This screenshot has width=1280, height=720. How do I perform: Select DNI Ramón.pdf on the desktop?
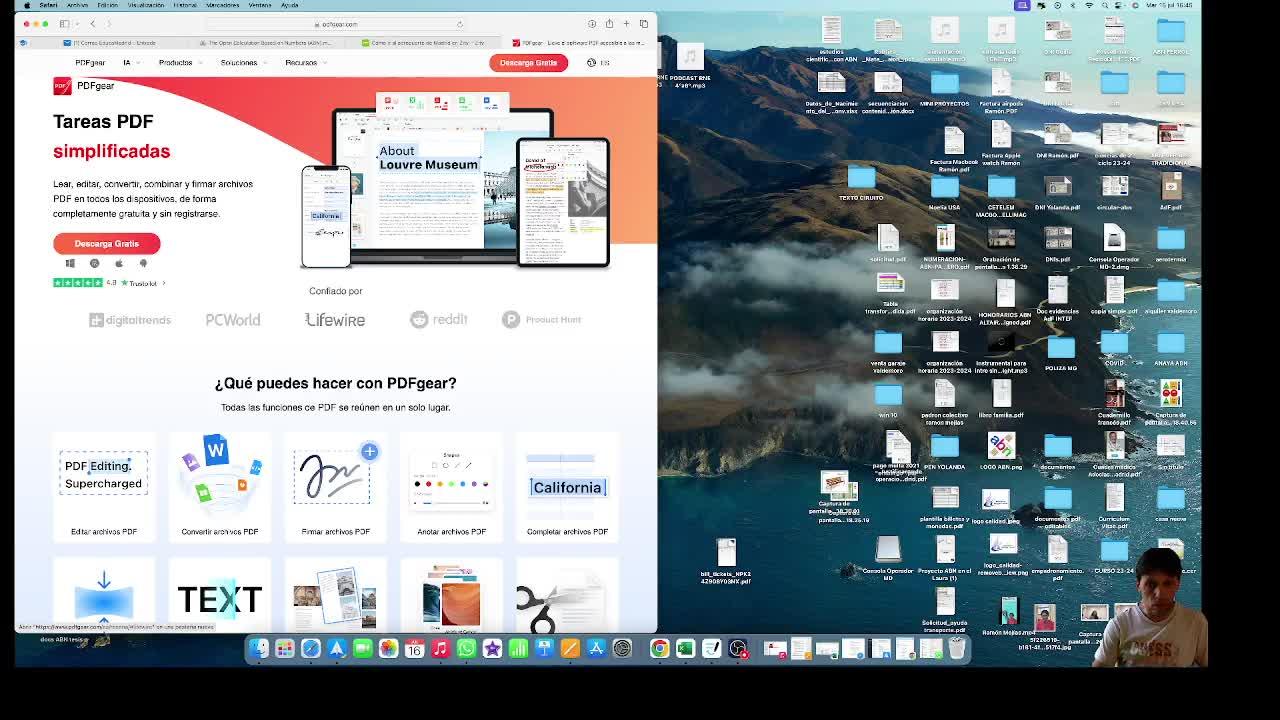pos(1058,140)
